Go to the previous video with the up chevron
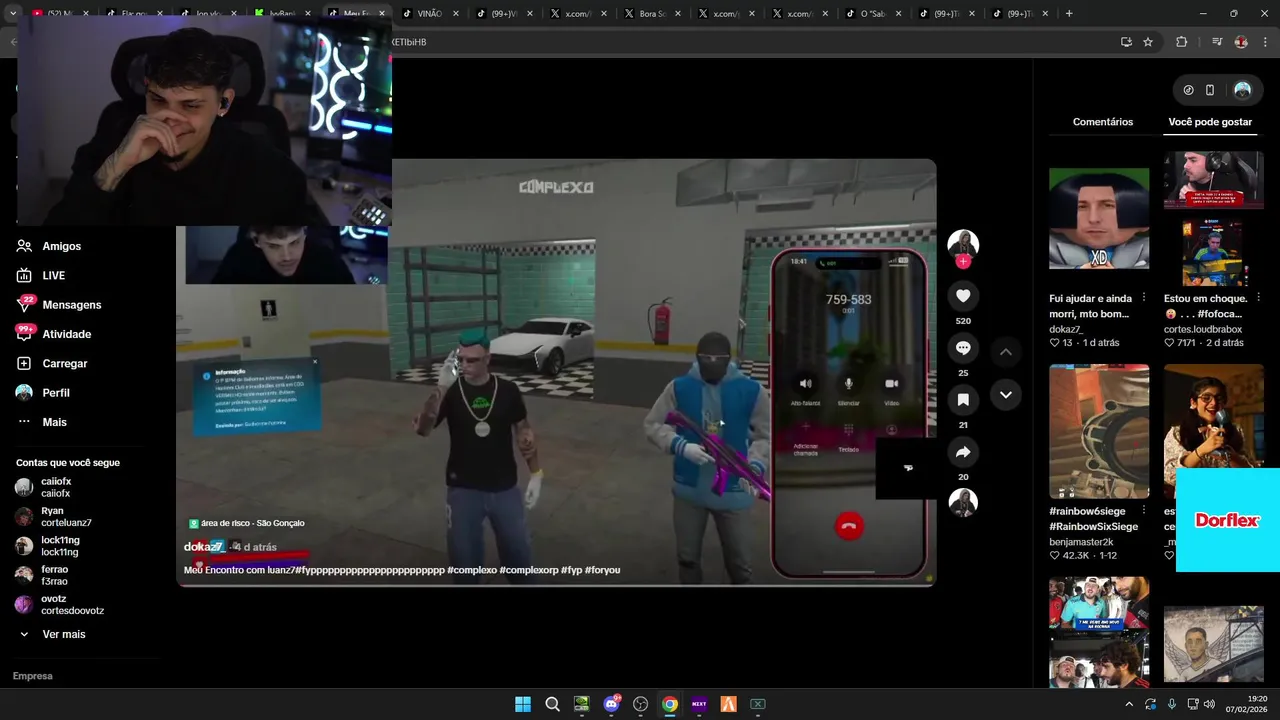Image resolution: width=1280 pixels, height=720 pixels. tap(1006, 352)
